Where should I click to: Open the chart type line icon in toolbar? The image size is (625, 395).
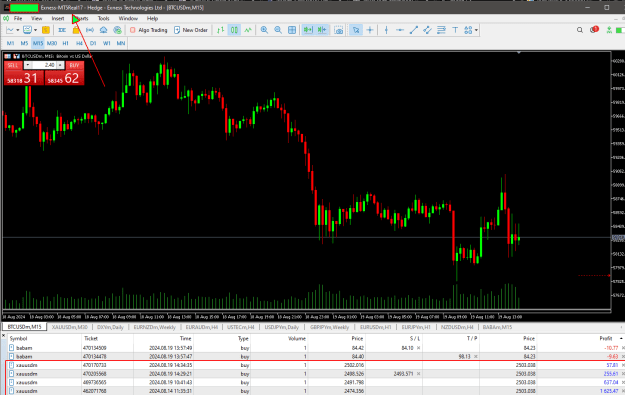[10, 30]
